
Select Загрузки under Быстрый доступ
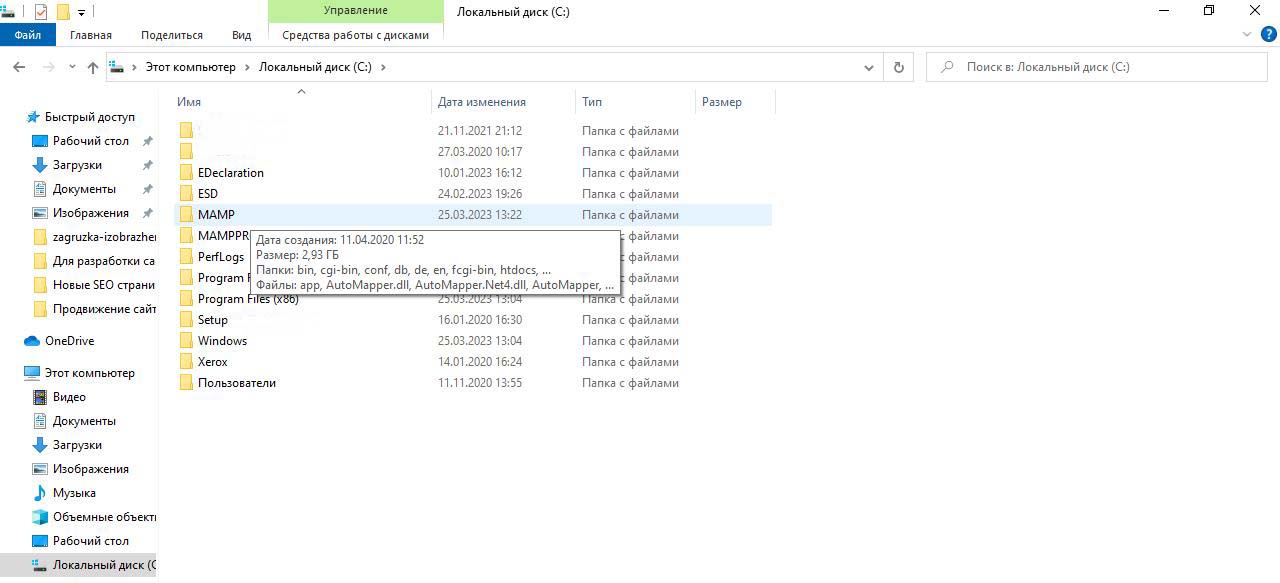click(x=77, y=165)
